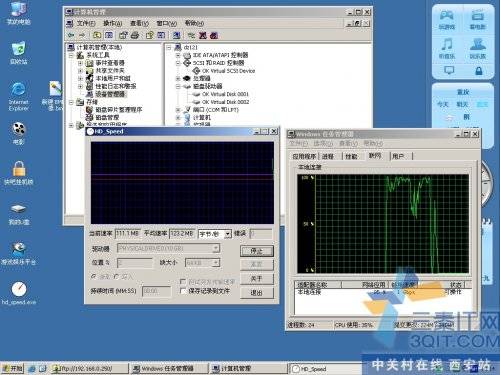
Task: Toggle the disabled checkbox above 保存记录到文件
Action: (183, 282)
